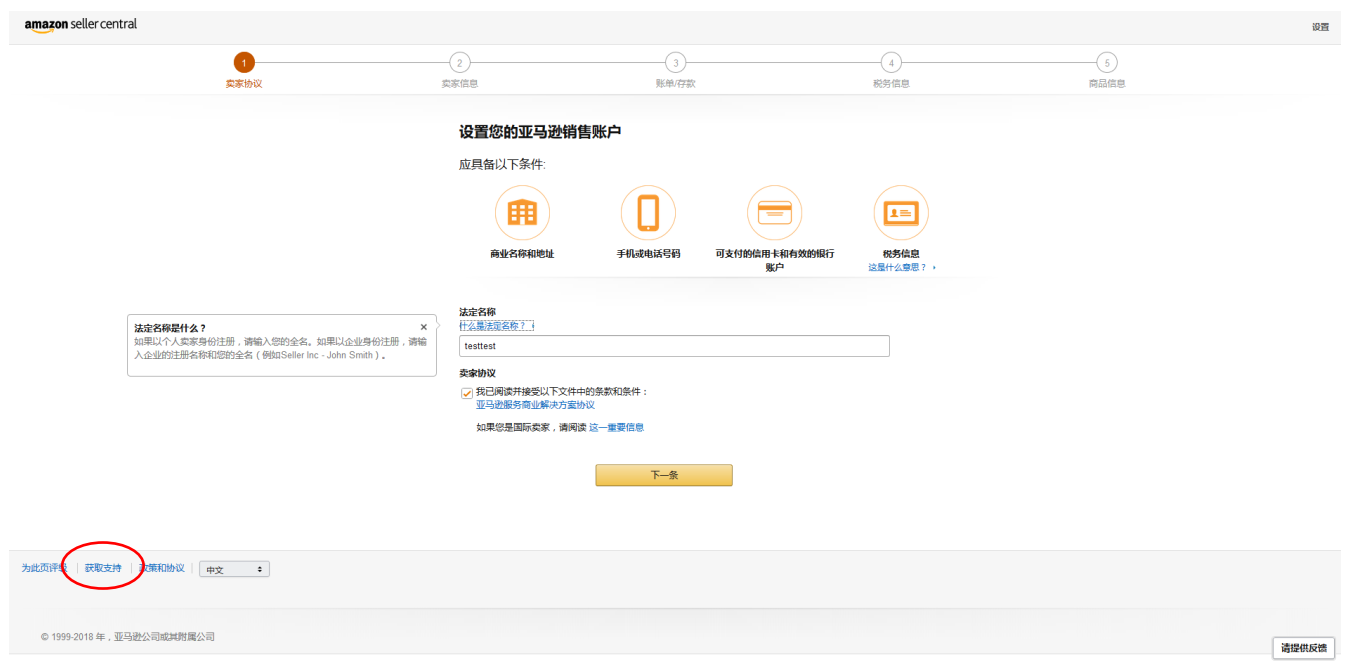1349x665 pixels.
Task: Open the 中文 language dropdown
Action: point(234,568)
